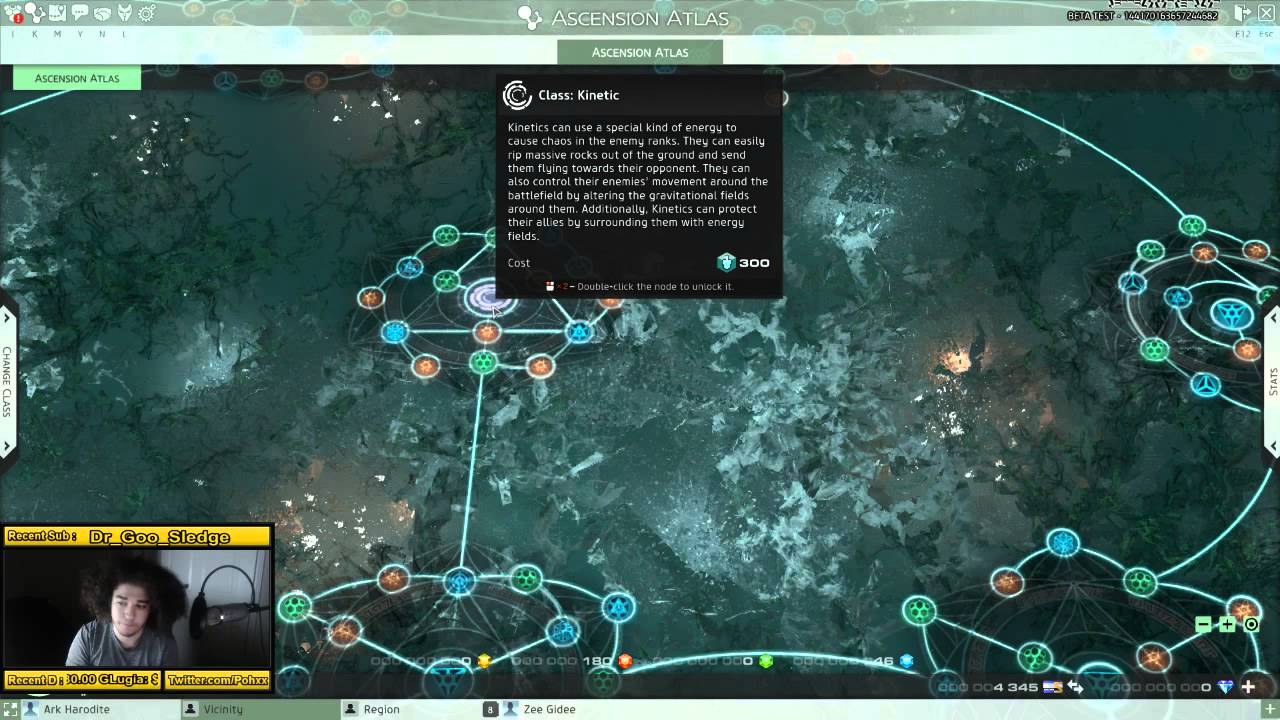Image resolution: width=1280 pixels, height=720 pixels.
Task: Click the cost value 300 in tooltip
Action: (x=754, y=263)
